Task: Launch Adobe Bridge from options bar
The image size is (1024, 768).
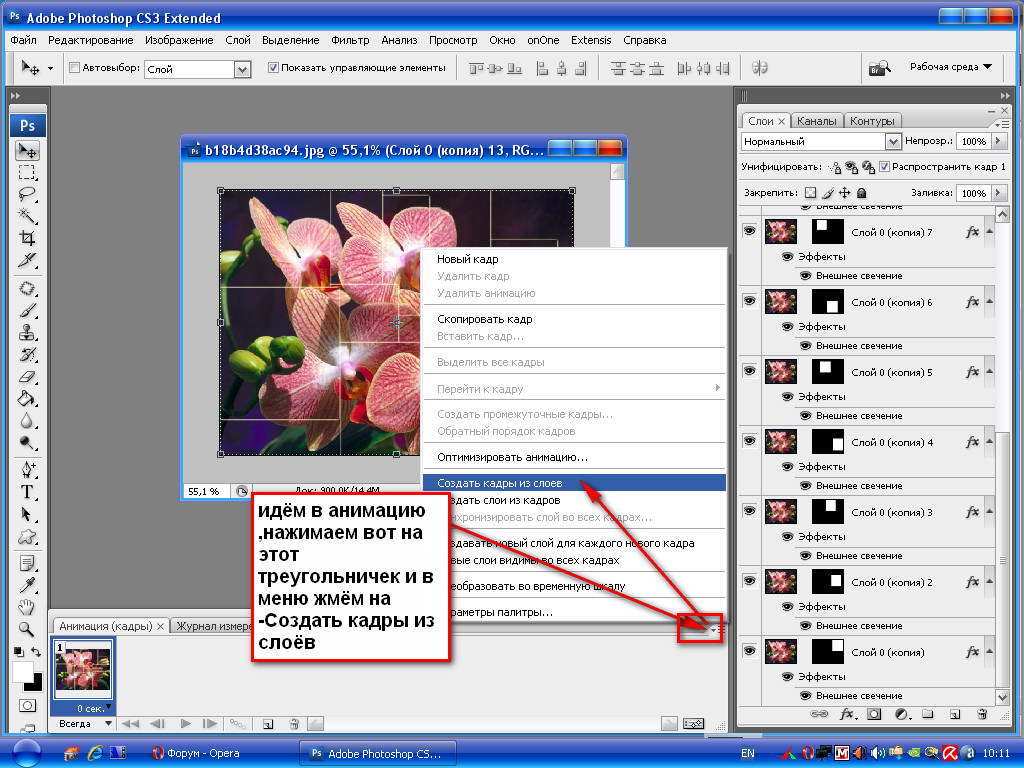Action: (x=879, y=67)
